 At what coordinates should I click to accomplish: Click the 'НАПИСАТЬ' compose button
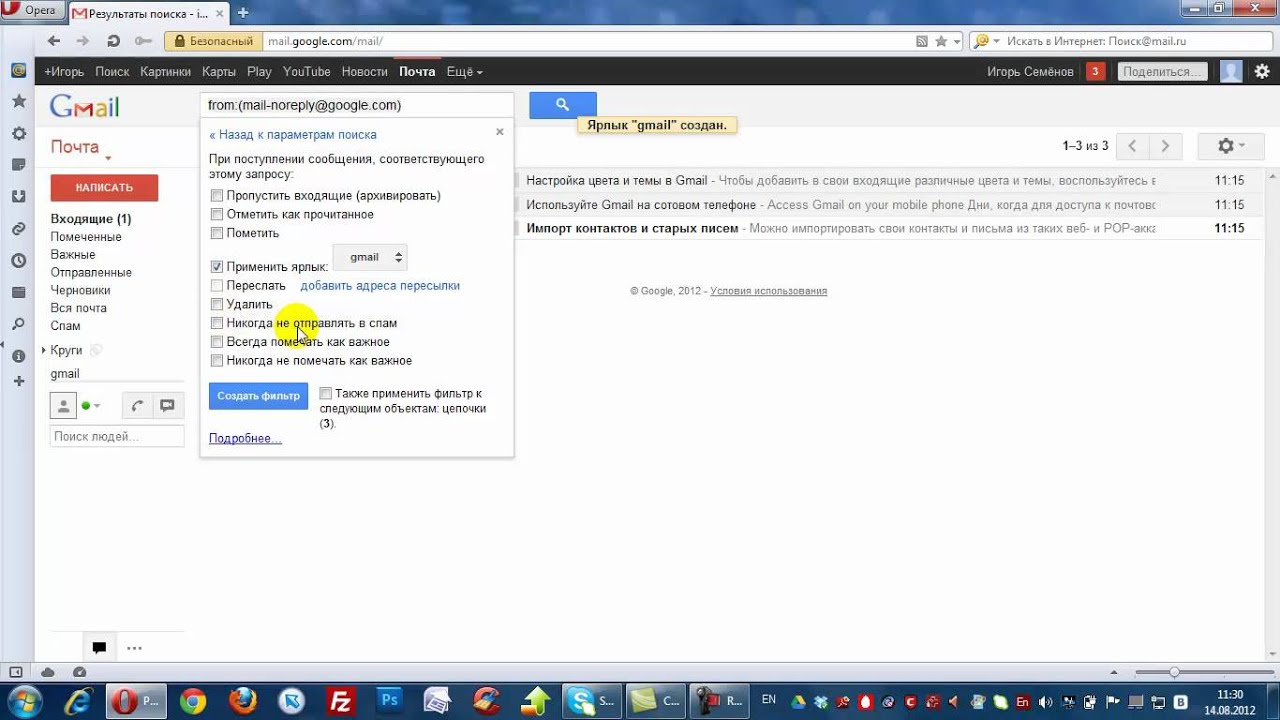coord(104,187)
